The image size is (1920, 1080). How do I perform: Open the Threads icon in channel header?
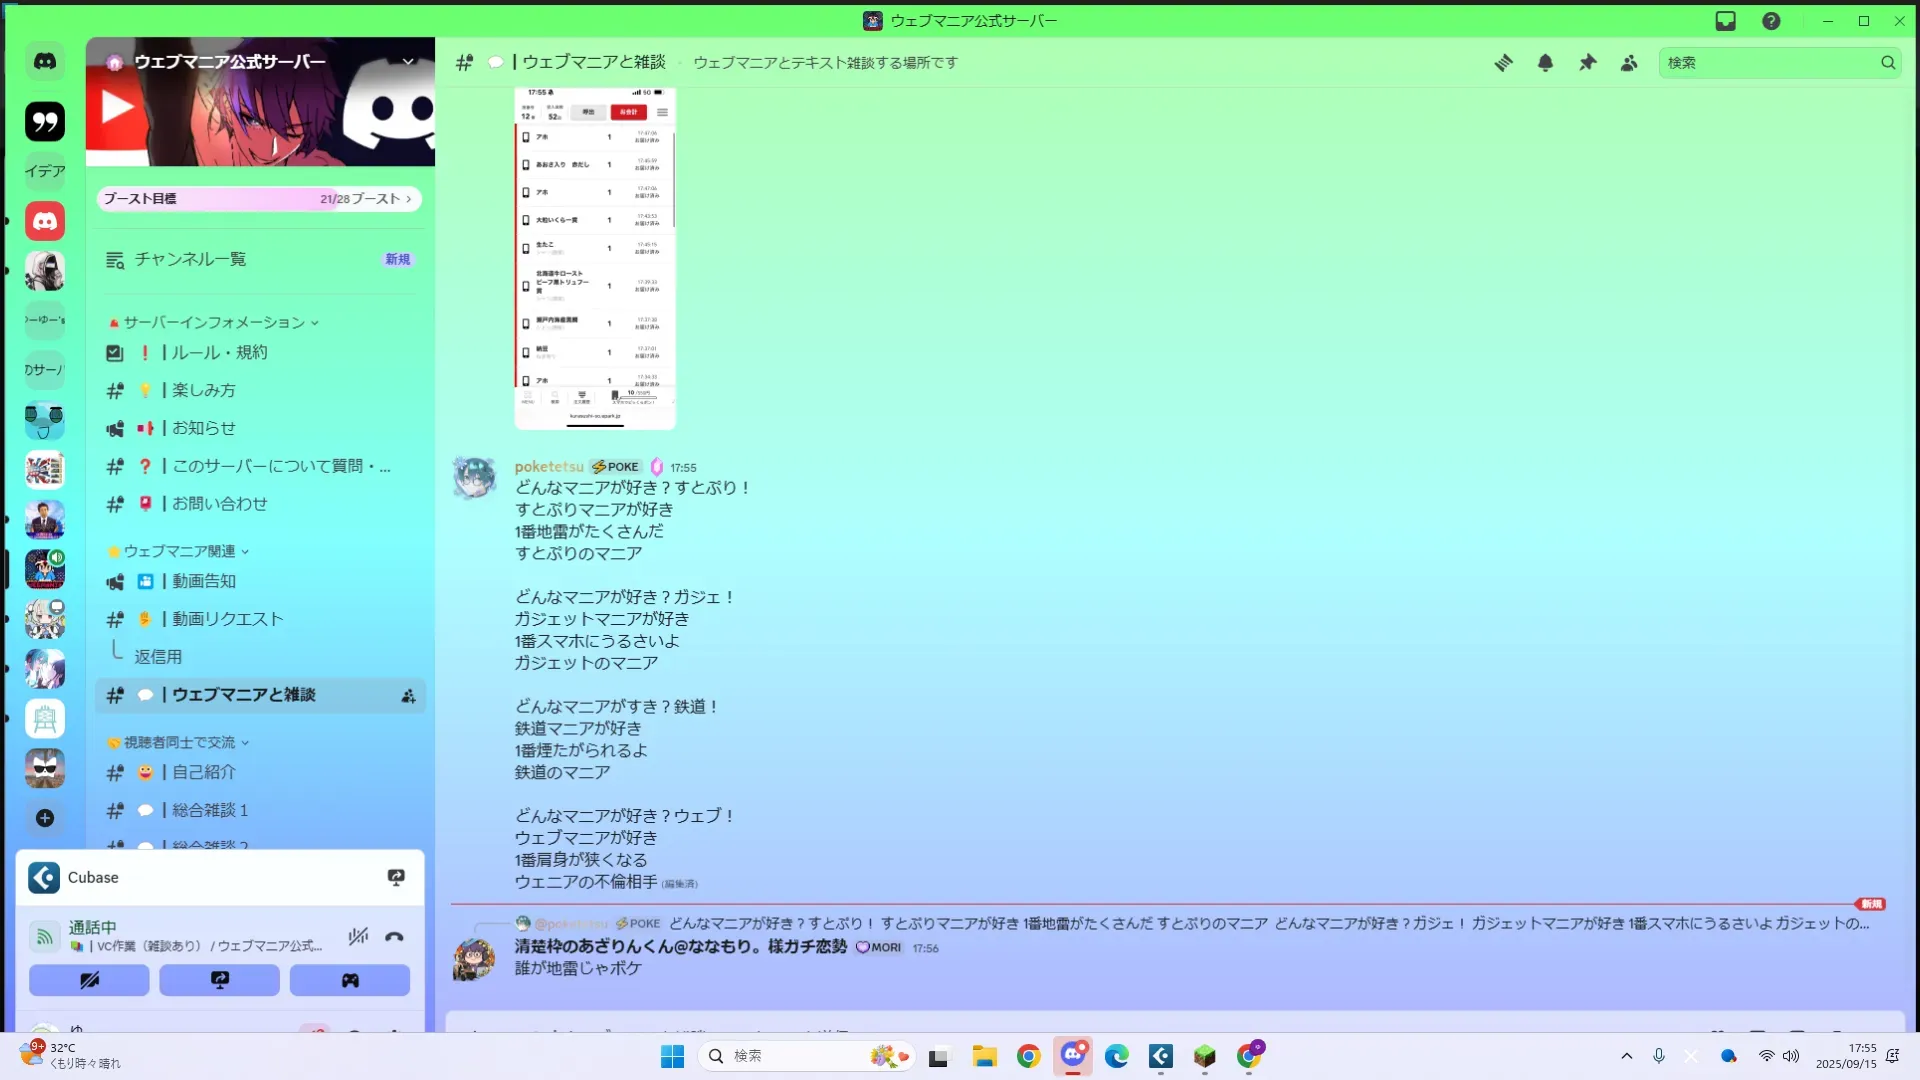point(1503,63)
